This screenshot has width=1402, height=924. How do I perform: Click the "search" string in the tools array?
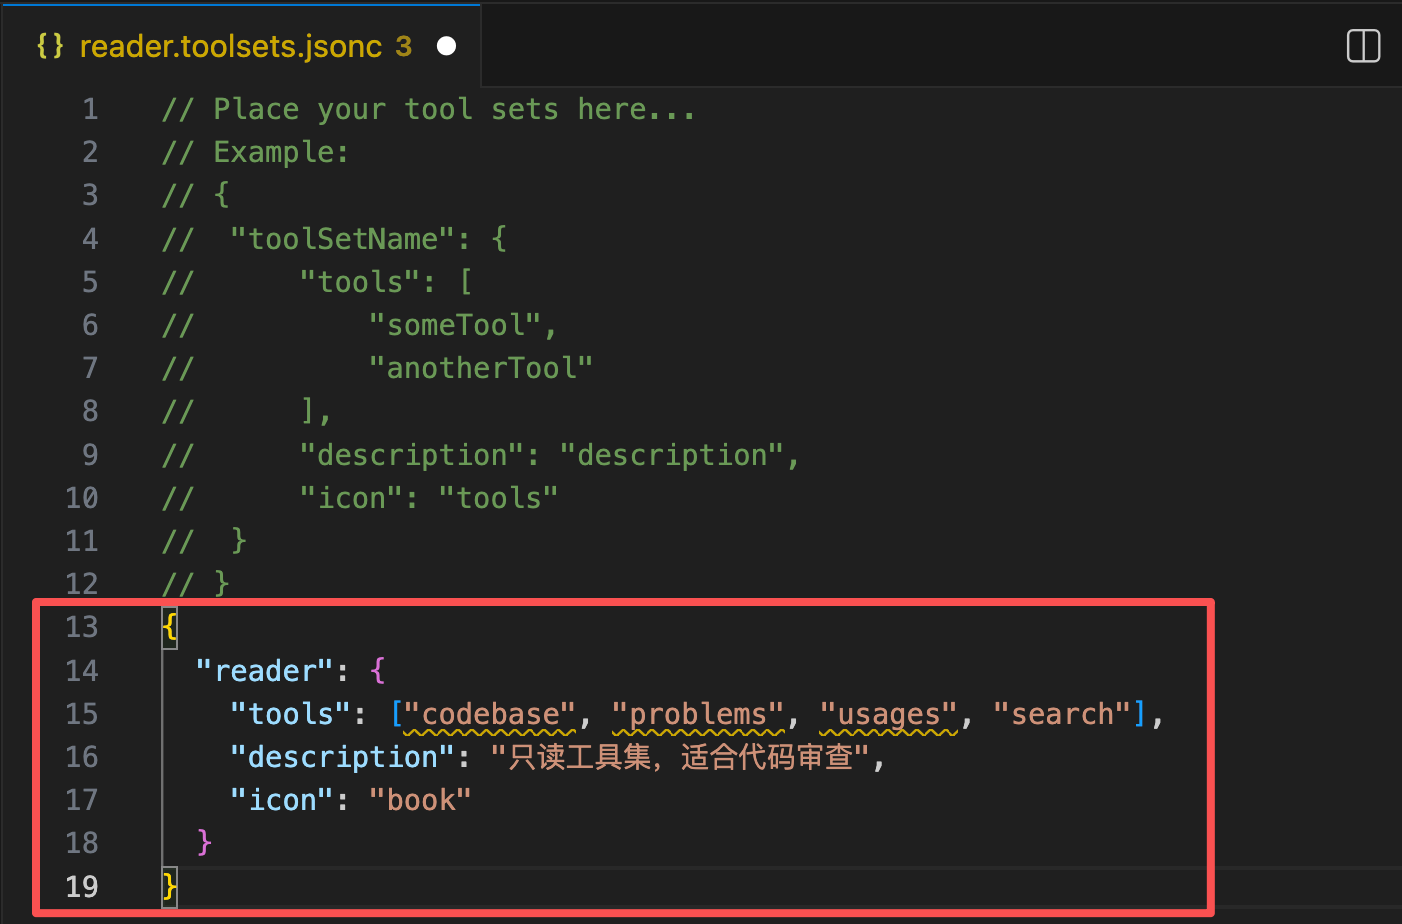click(x=1063, y=713)
